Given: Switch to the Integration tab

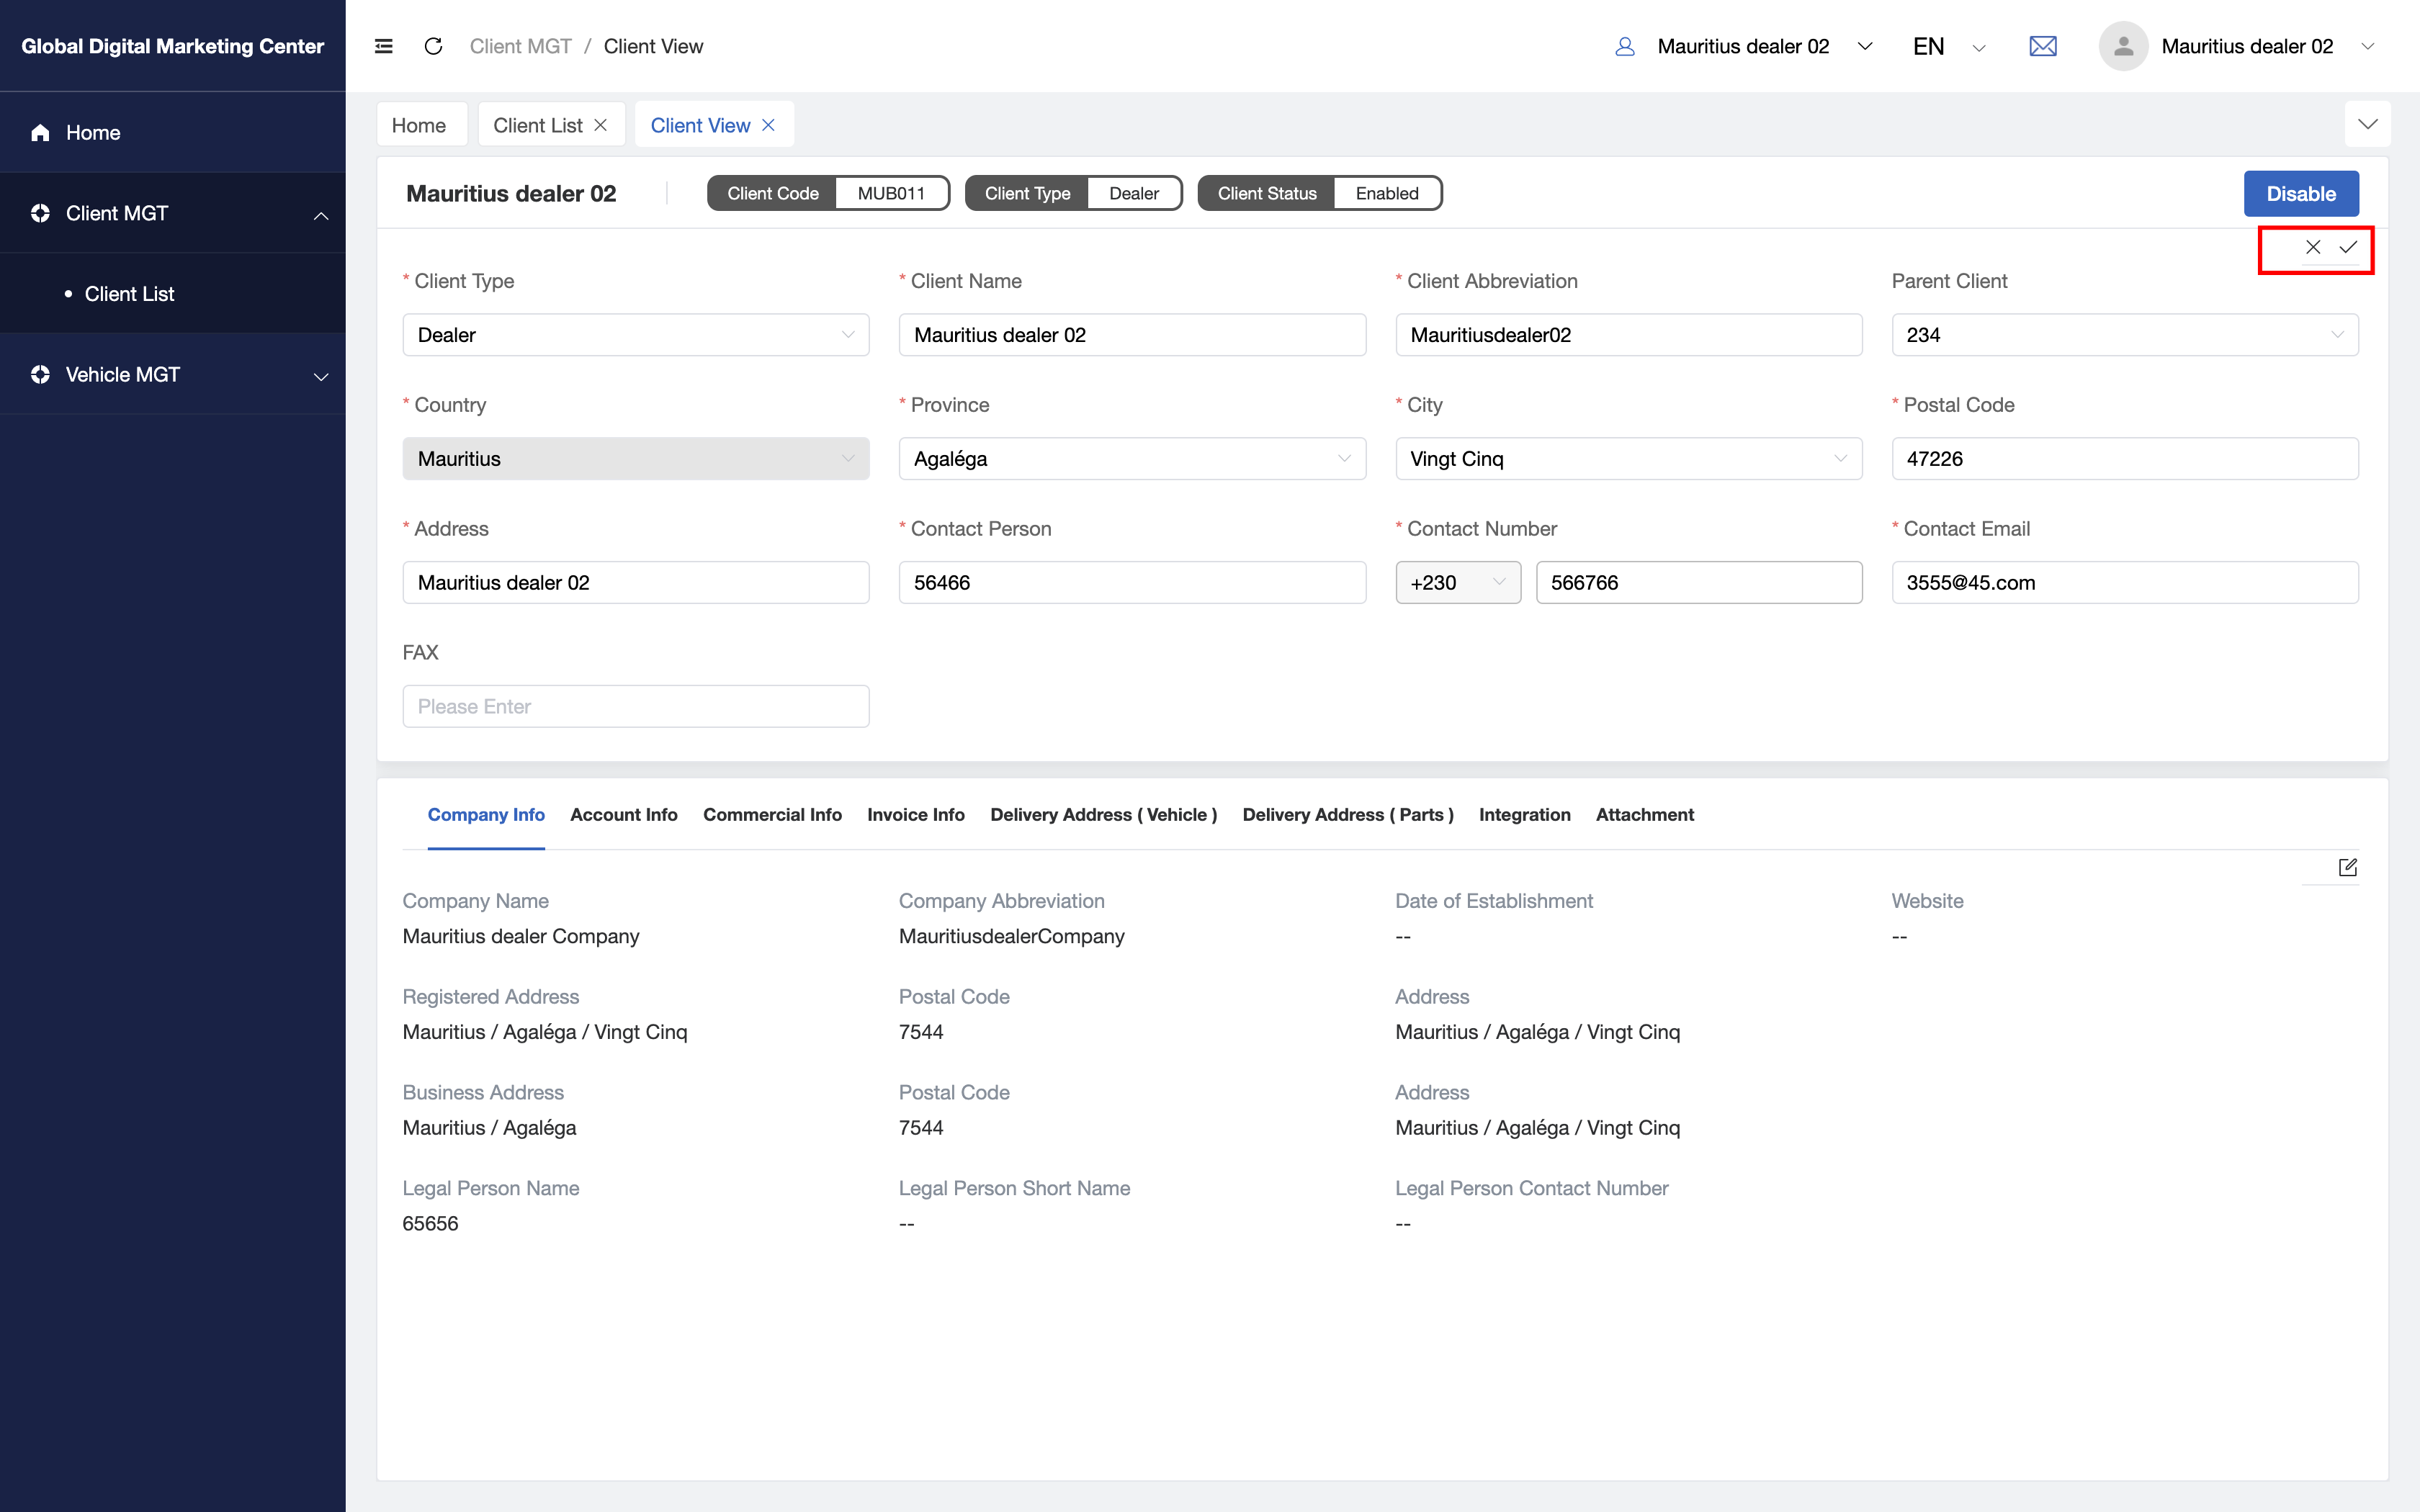Looking at the screenshot, I should pos(1524,815).
